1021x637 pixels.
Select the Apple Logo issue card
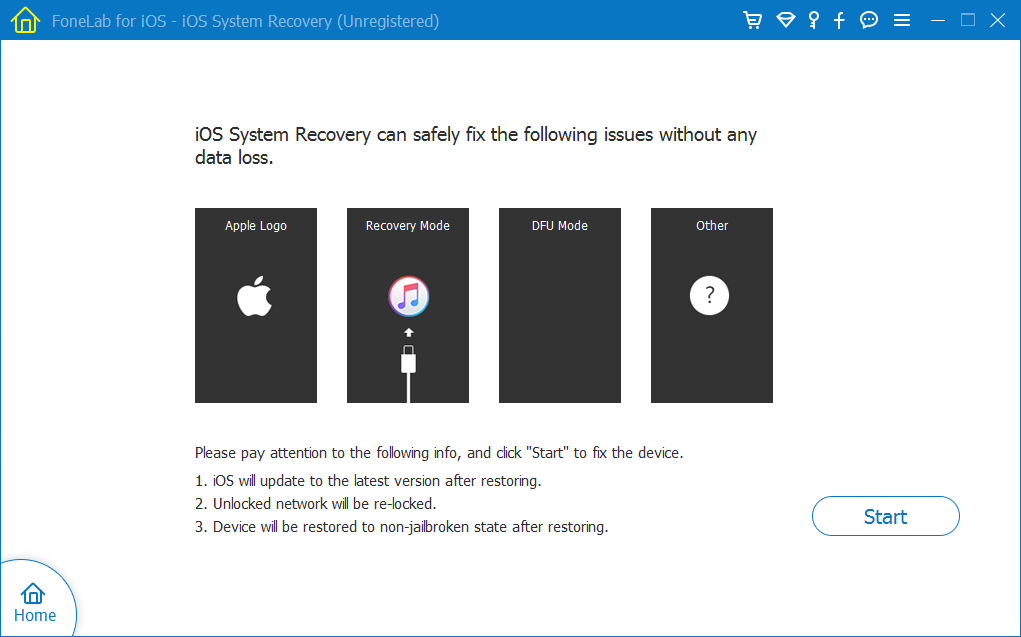coord(256,306)
